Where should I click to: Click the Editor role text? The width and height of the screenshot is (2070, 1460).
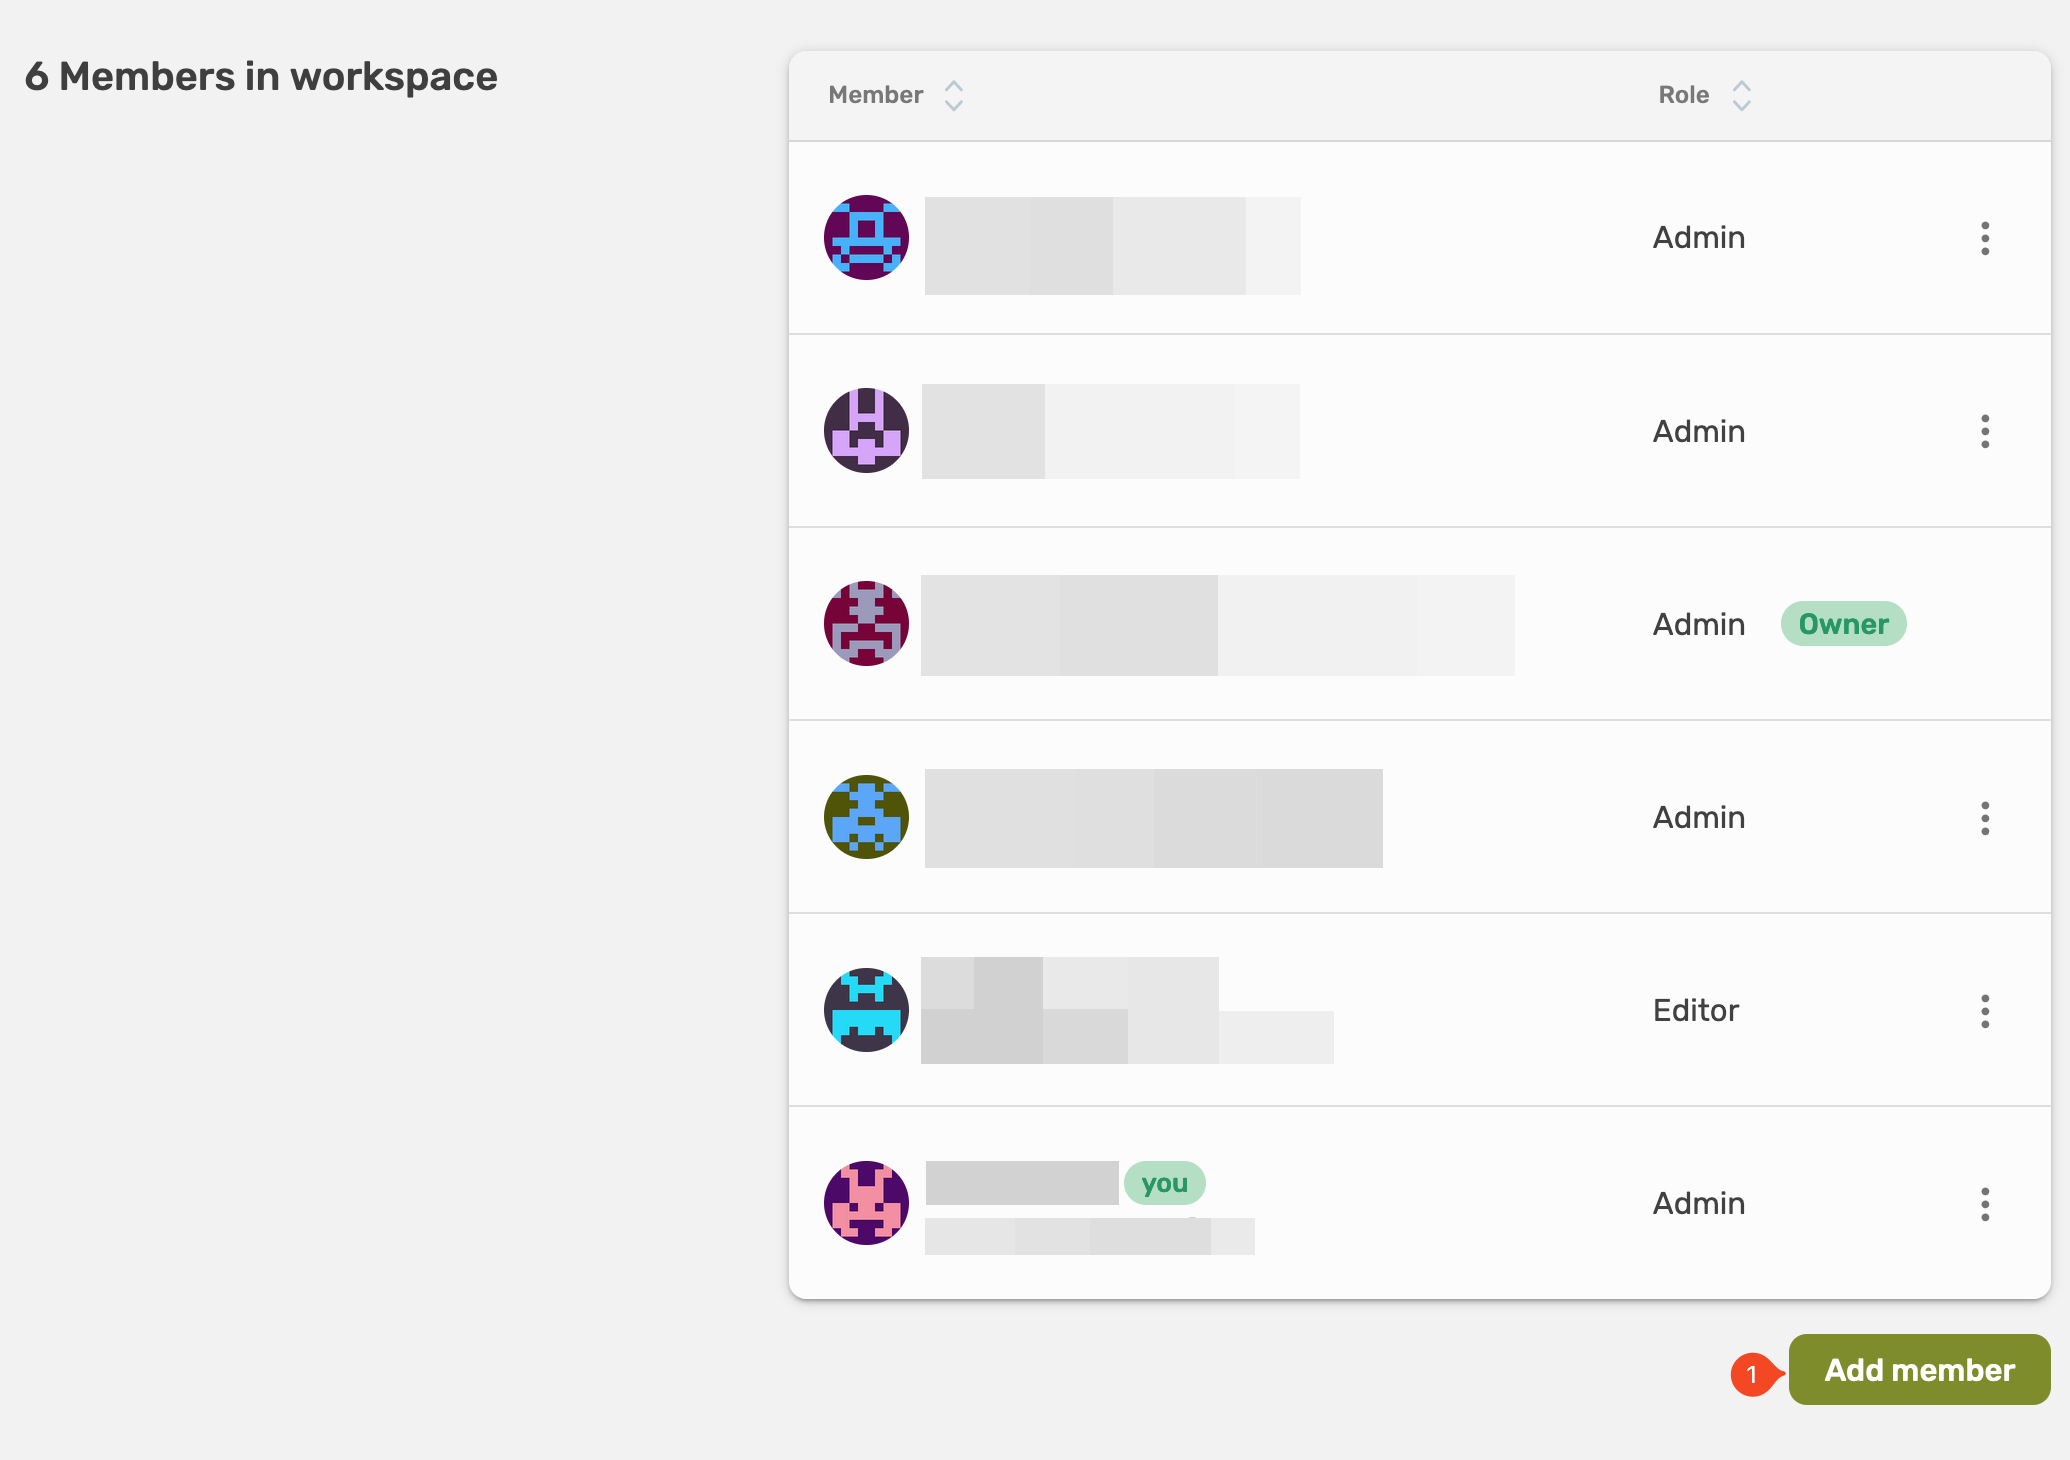coord(1696,1010)
